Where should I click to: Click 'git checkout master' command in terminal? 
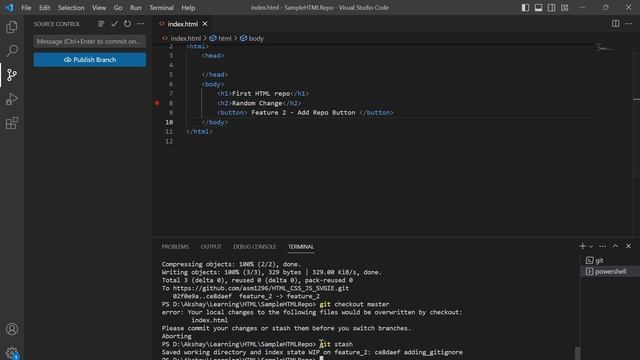(354, 304)
